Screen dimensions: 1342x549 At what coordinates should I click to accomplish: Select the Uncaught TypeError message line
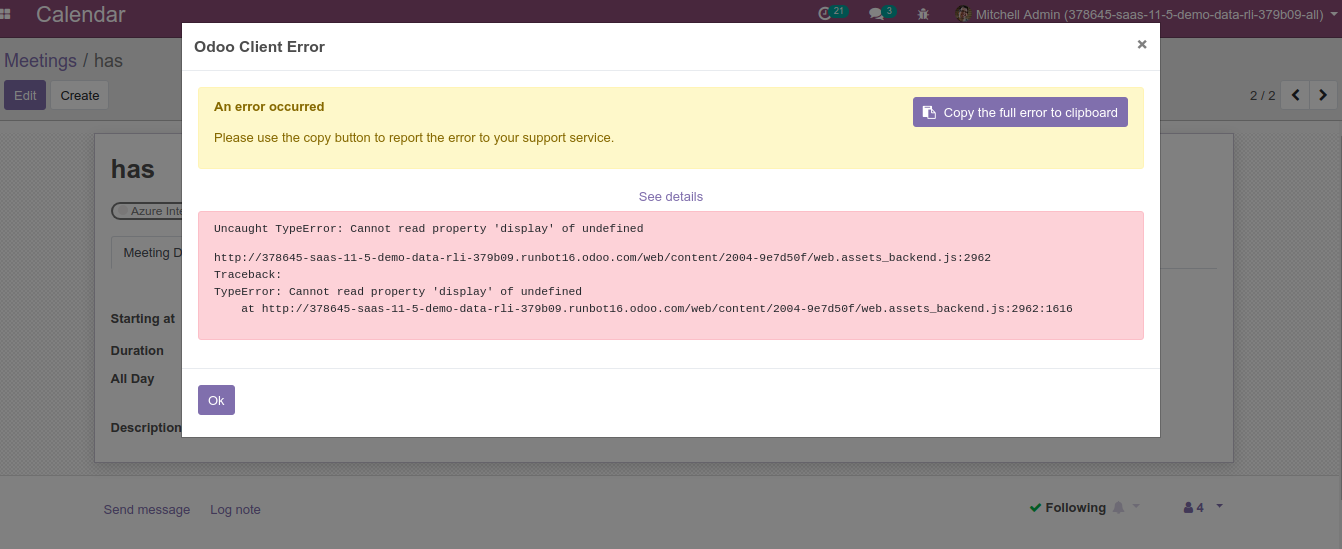[428, 228]
